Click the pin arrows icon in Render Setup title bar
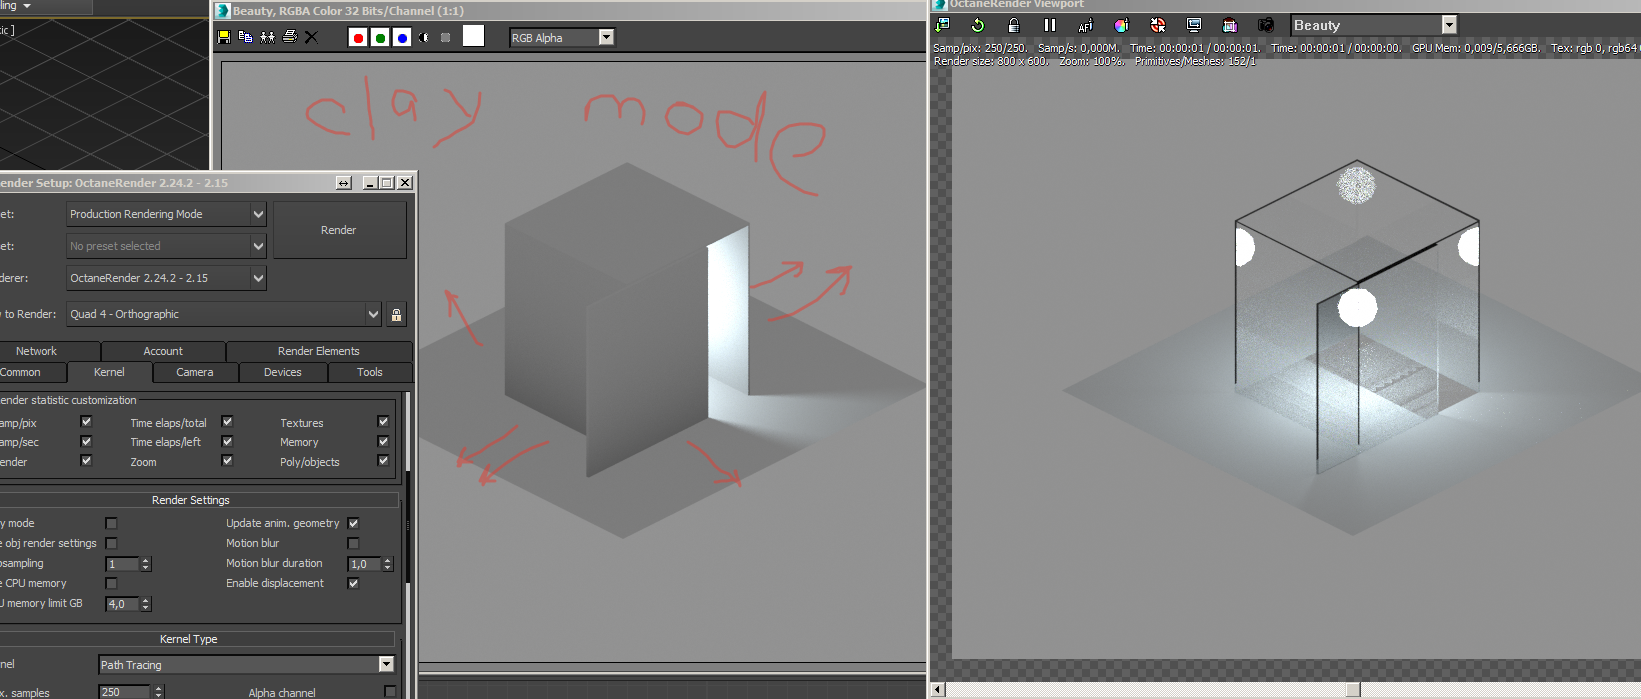The width and height of the screenshot is (1641, 699). click(x=344, y=183)
